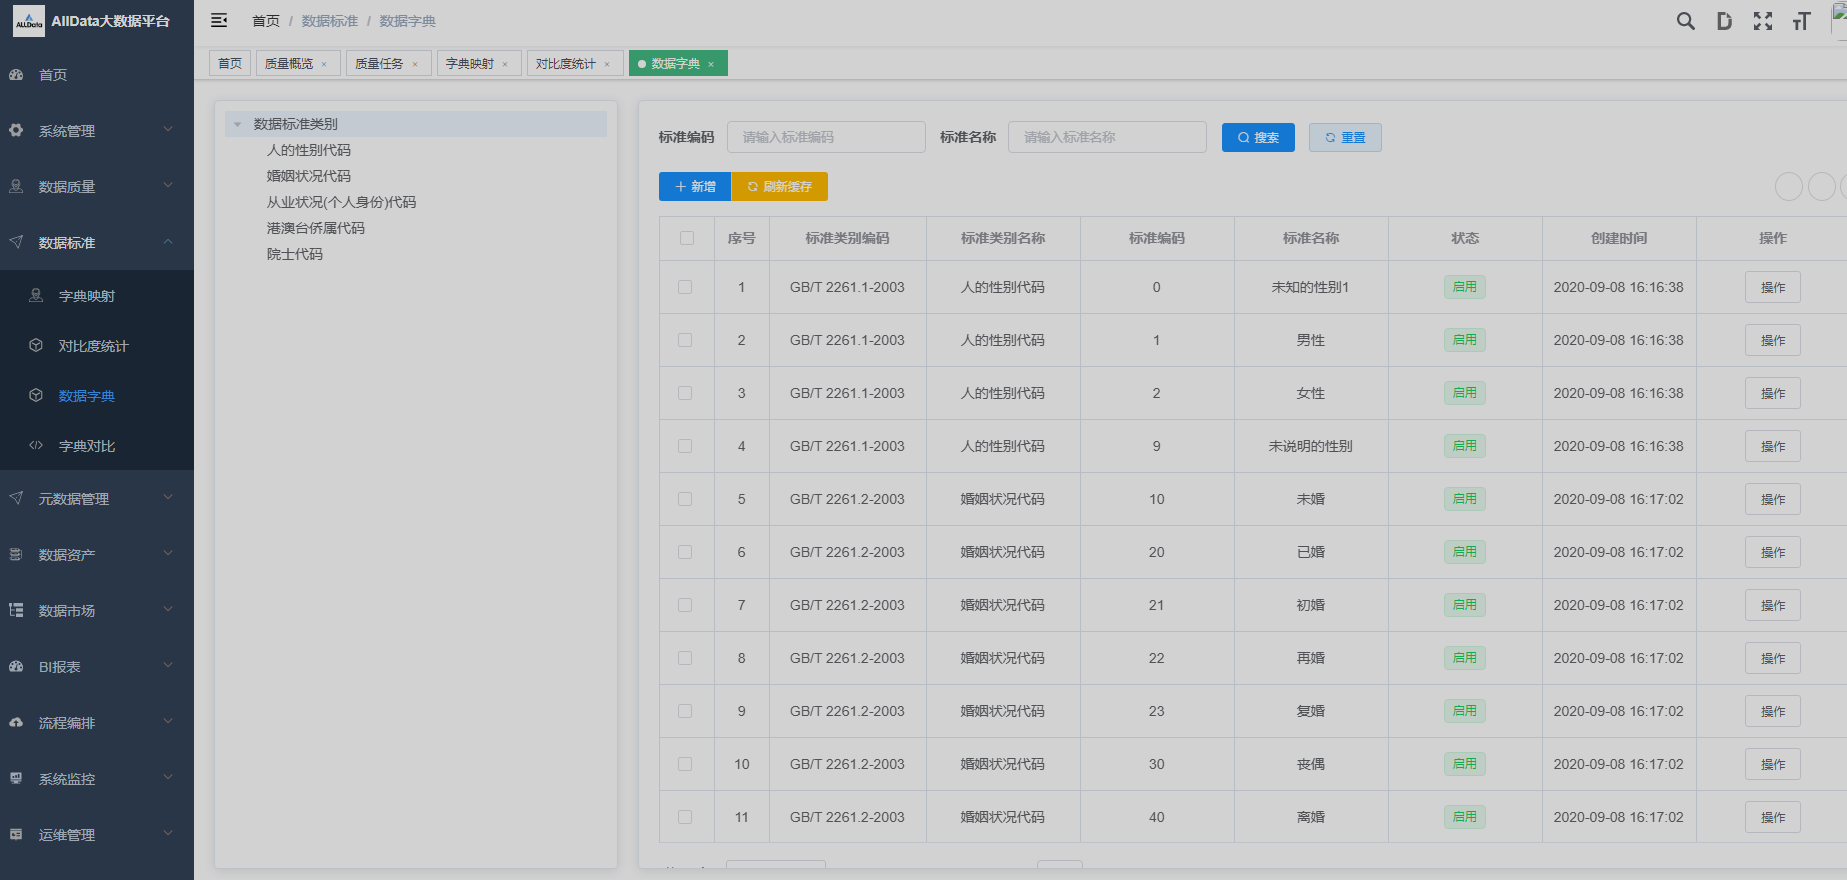Collapse the 数据标准类别 tree node
This screenshot has height=880, width=1847.
(237, 124)
